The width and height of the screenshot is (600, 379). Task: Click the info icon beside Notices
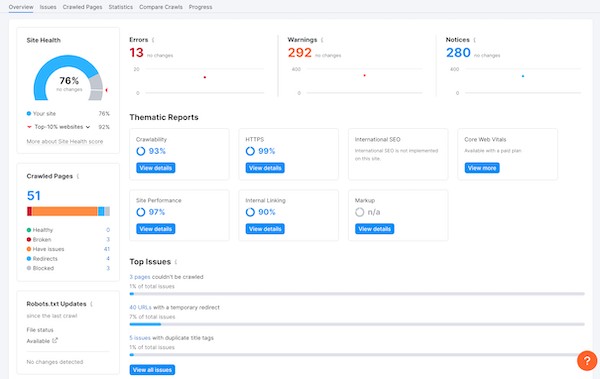point(474,40)
